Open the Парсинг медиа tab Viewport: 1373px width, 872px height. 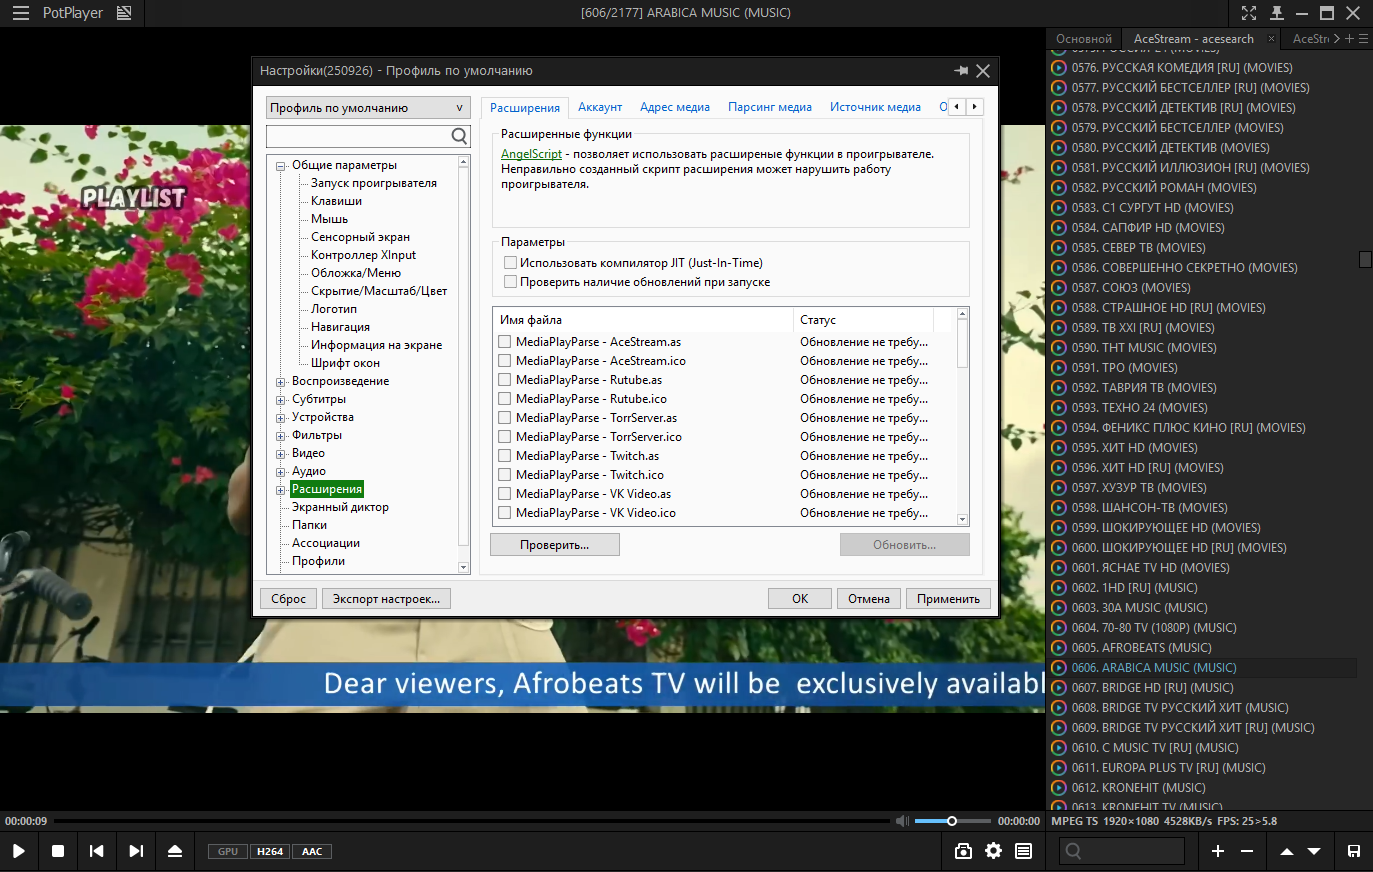tap(769, 107)
